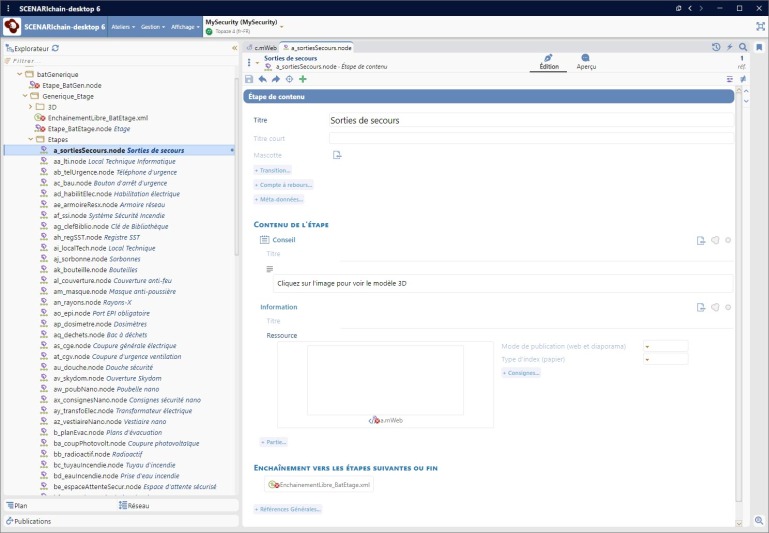
Task: Click the + Transition... button
Action: click(273, 170)
